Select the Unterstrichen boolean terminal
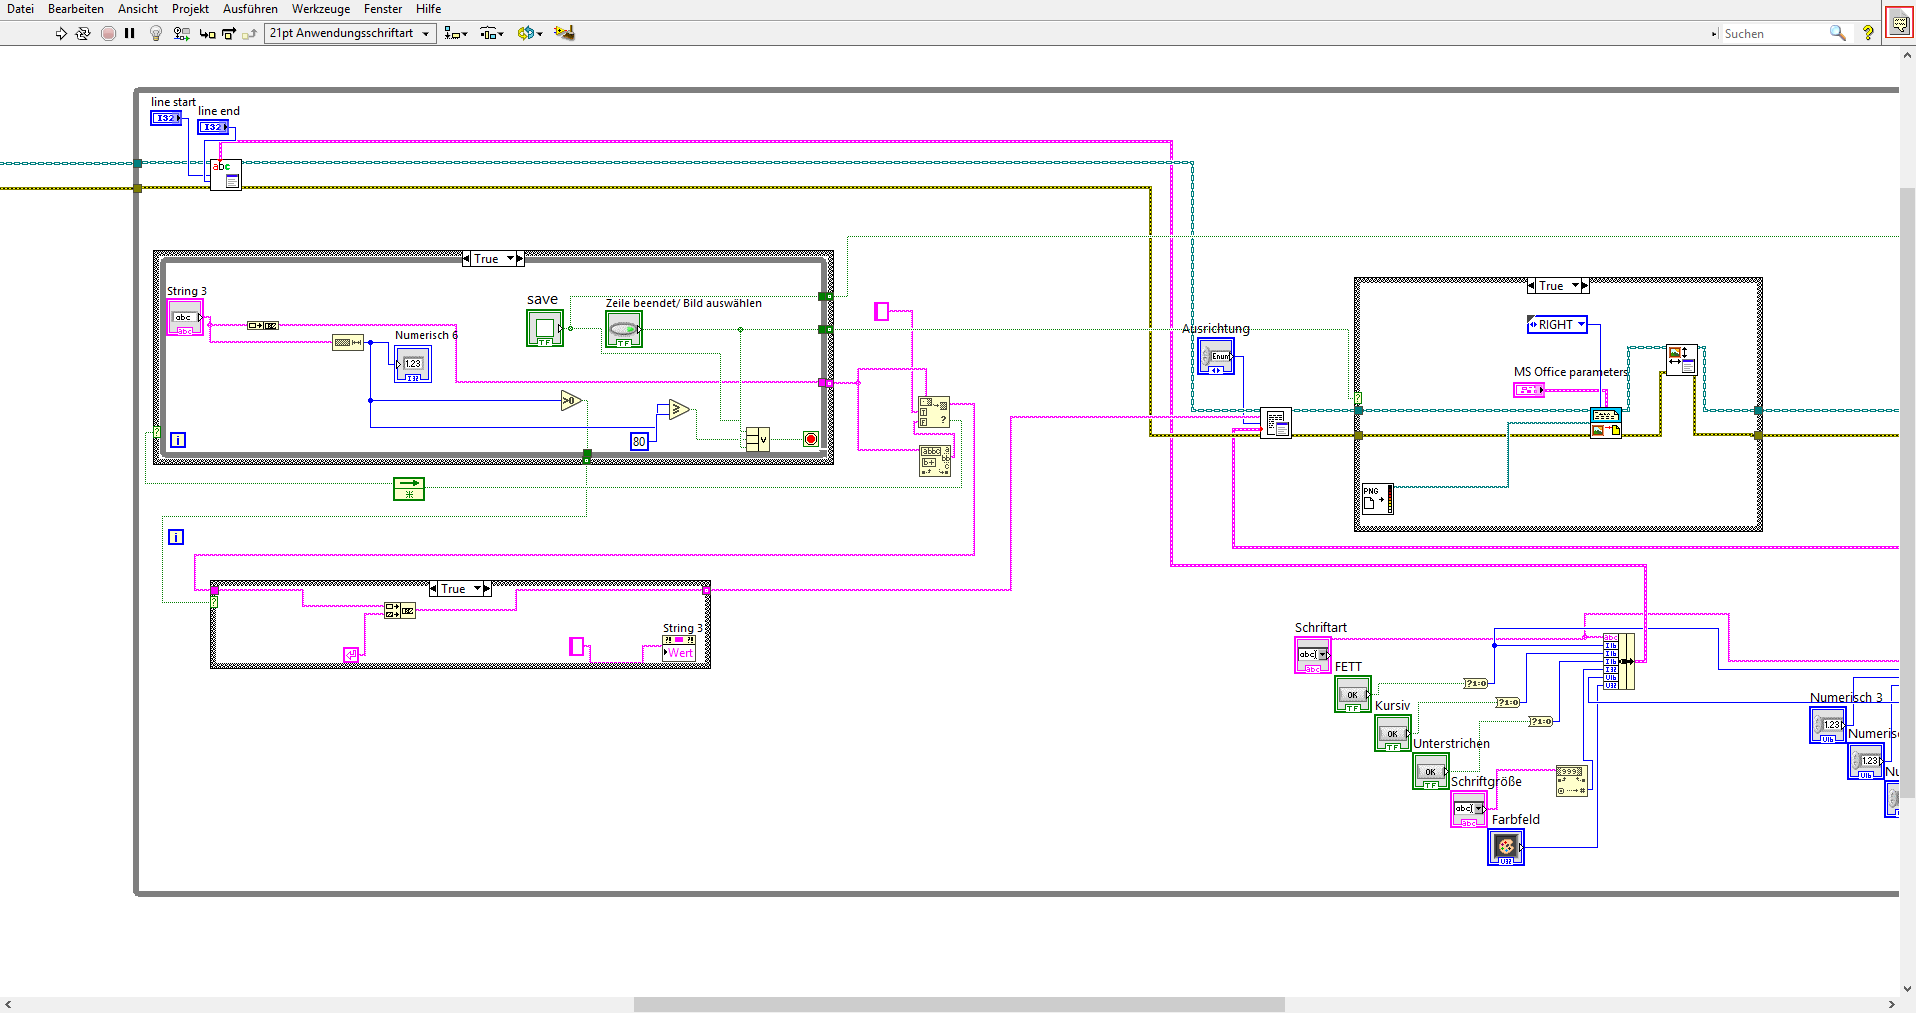This screenshot has width=1916, height=1013. [1431, 771]
